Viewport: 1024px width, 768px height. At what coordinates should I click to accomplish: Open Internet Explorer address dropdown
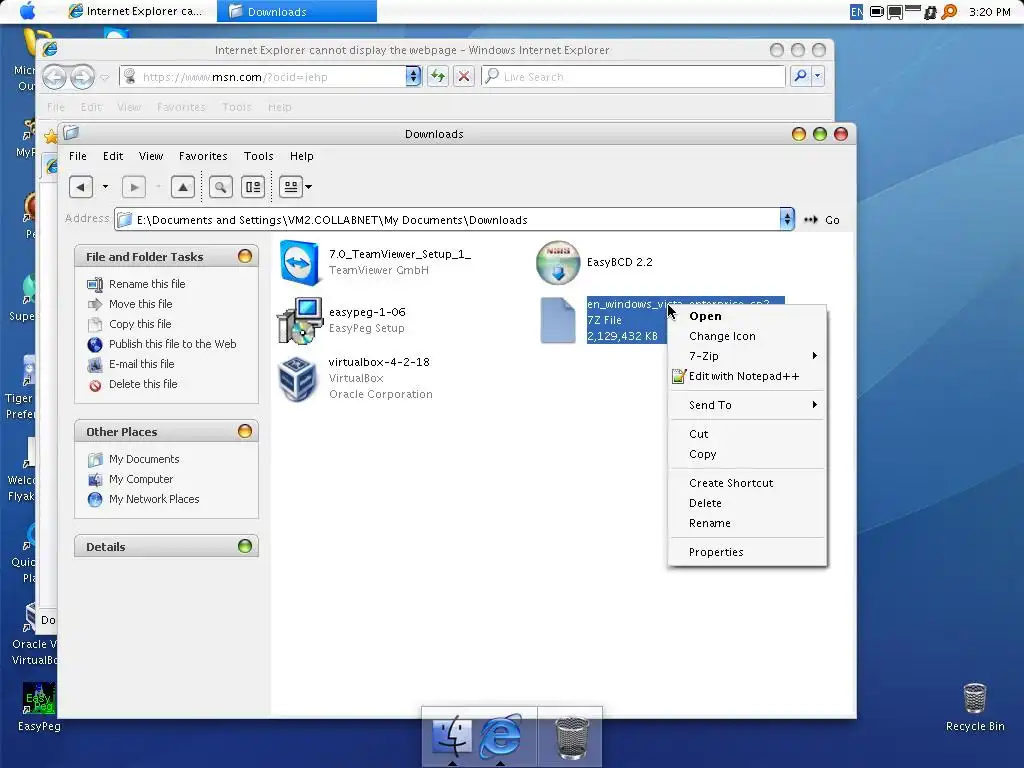[x=413, y=76]
